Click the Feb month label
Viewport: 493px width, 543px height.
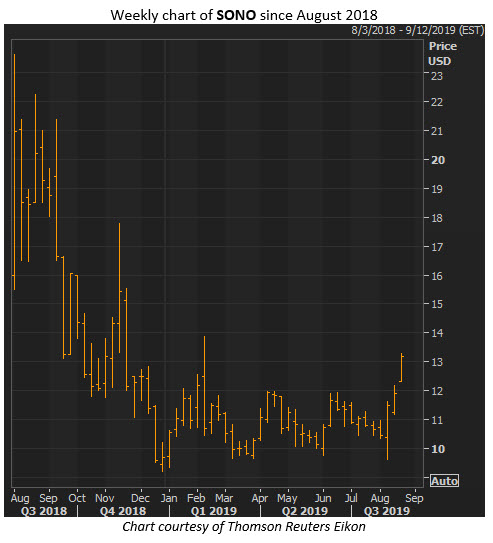pos(196,498)
